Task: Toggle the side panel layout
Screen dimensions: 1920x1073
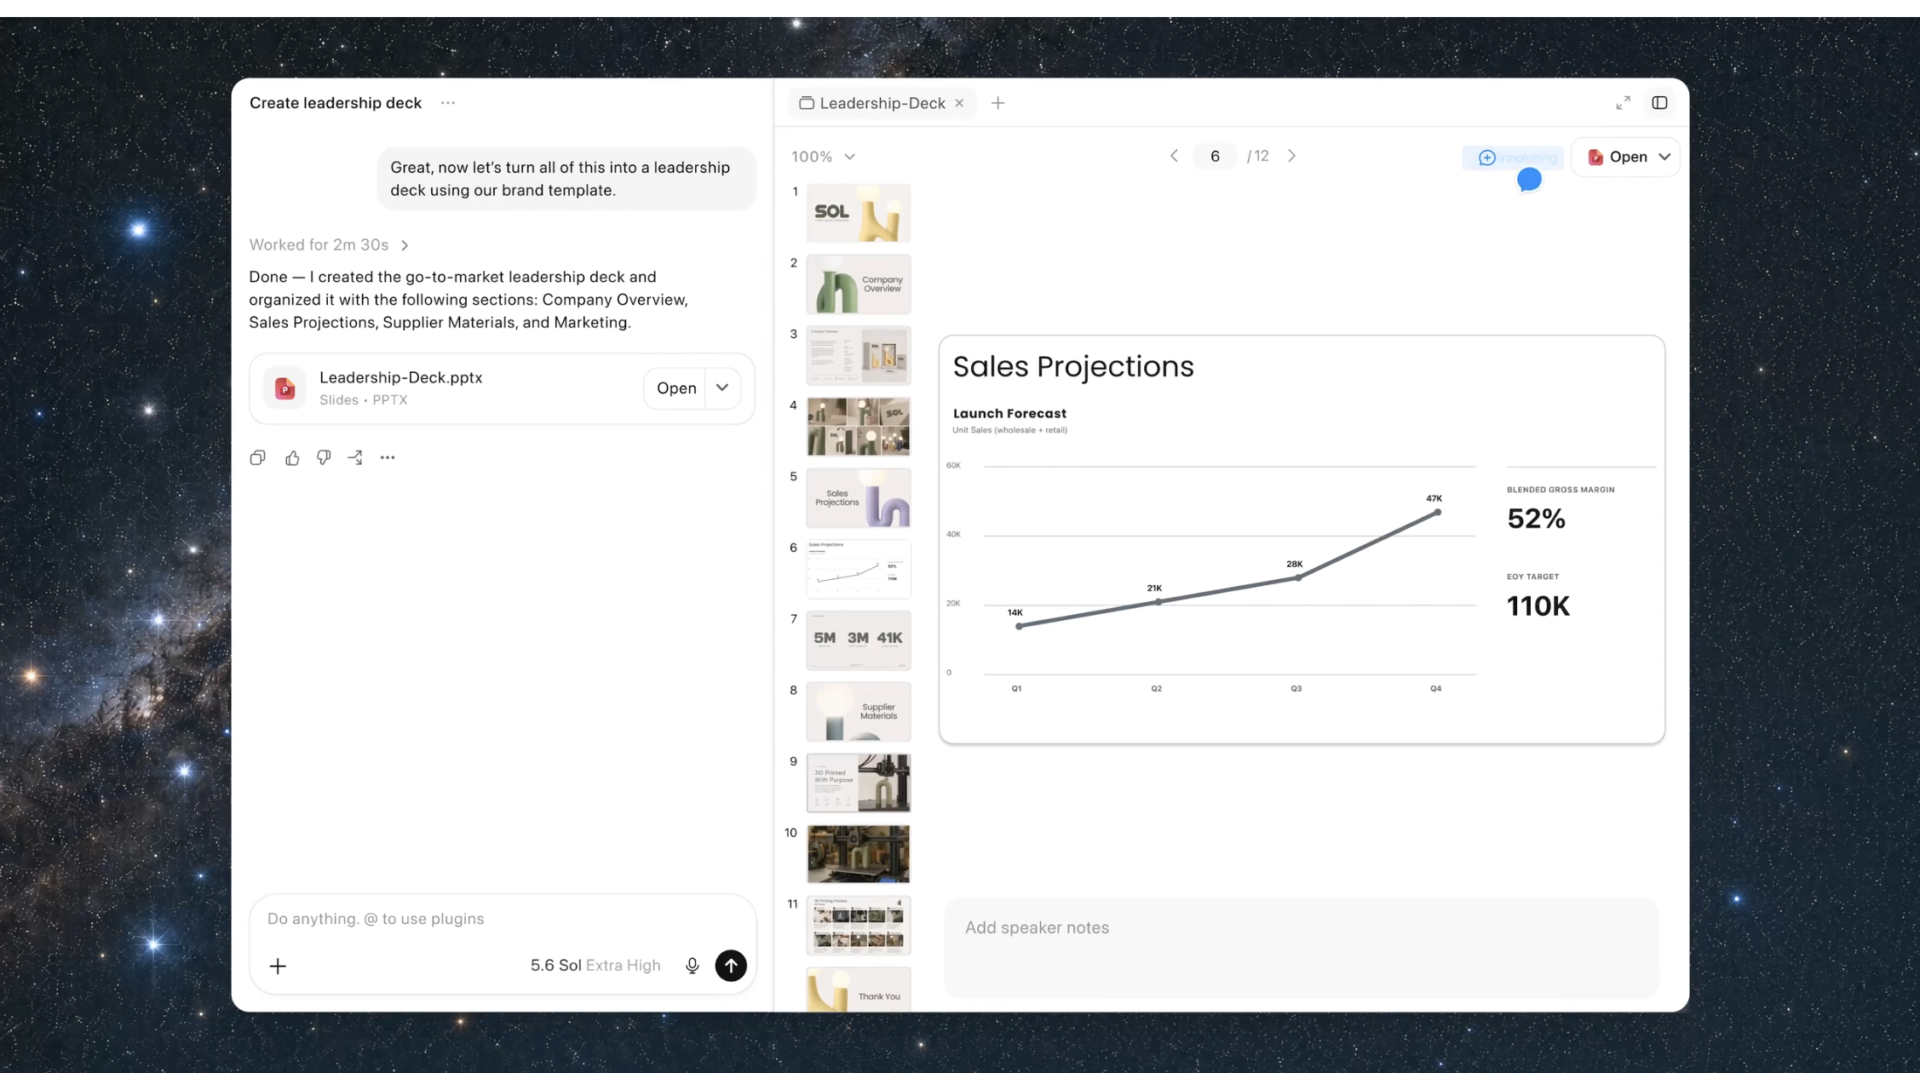Action: [1660, 103]
